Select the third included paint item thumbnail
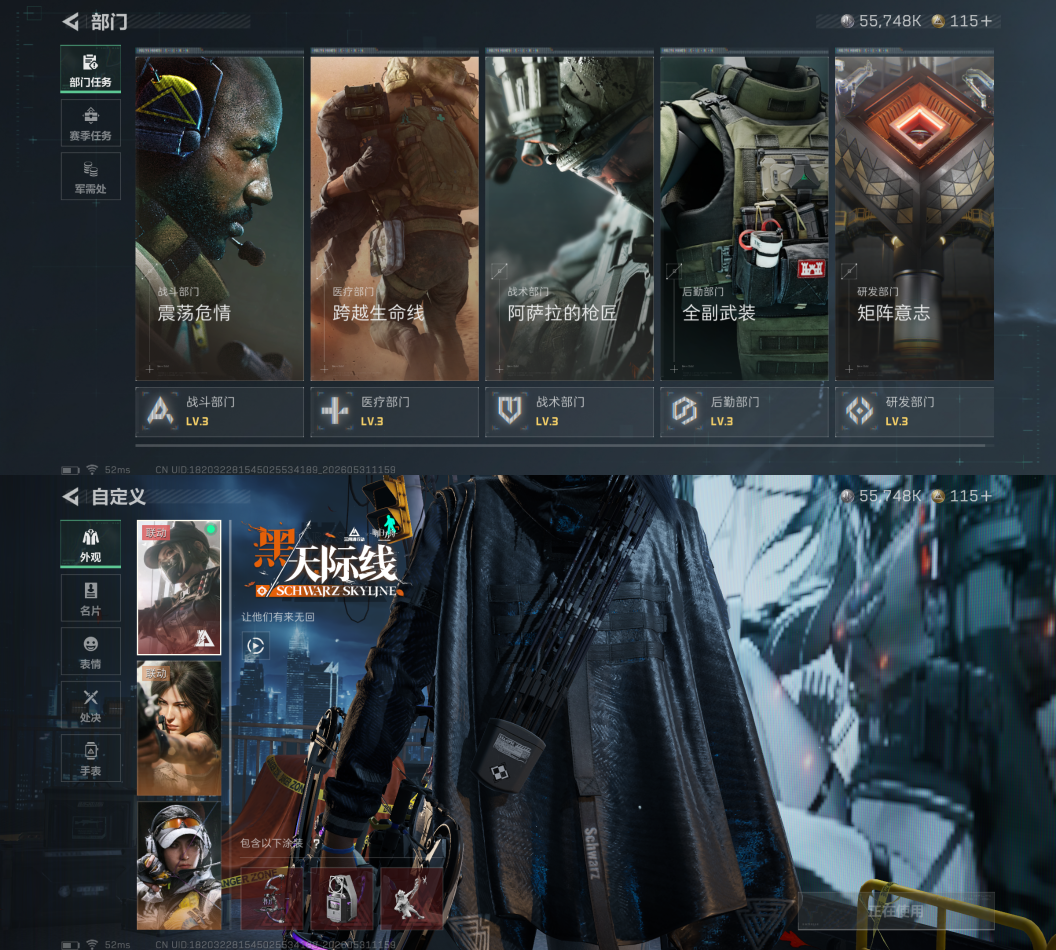The height and width of the screenshot is (950, 1056). tap(411, 898)
